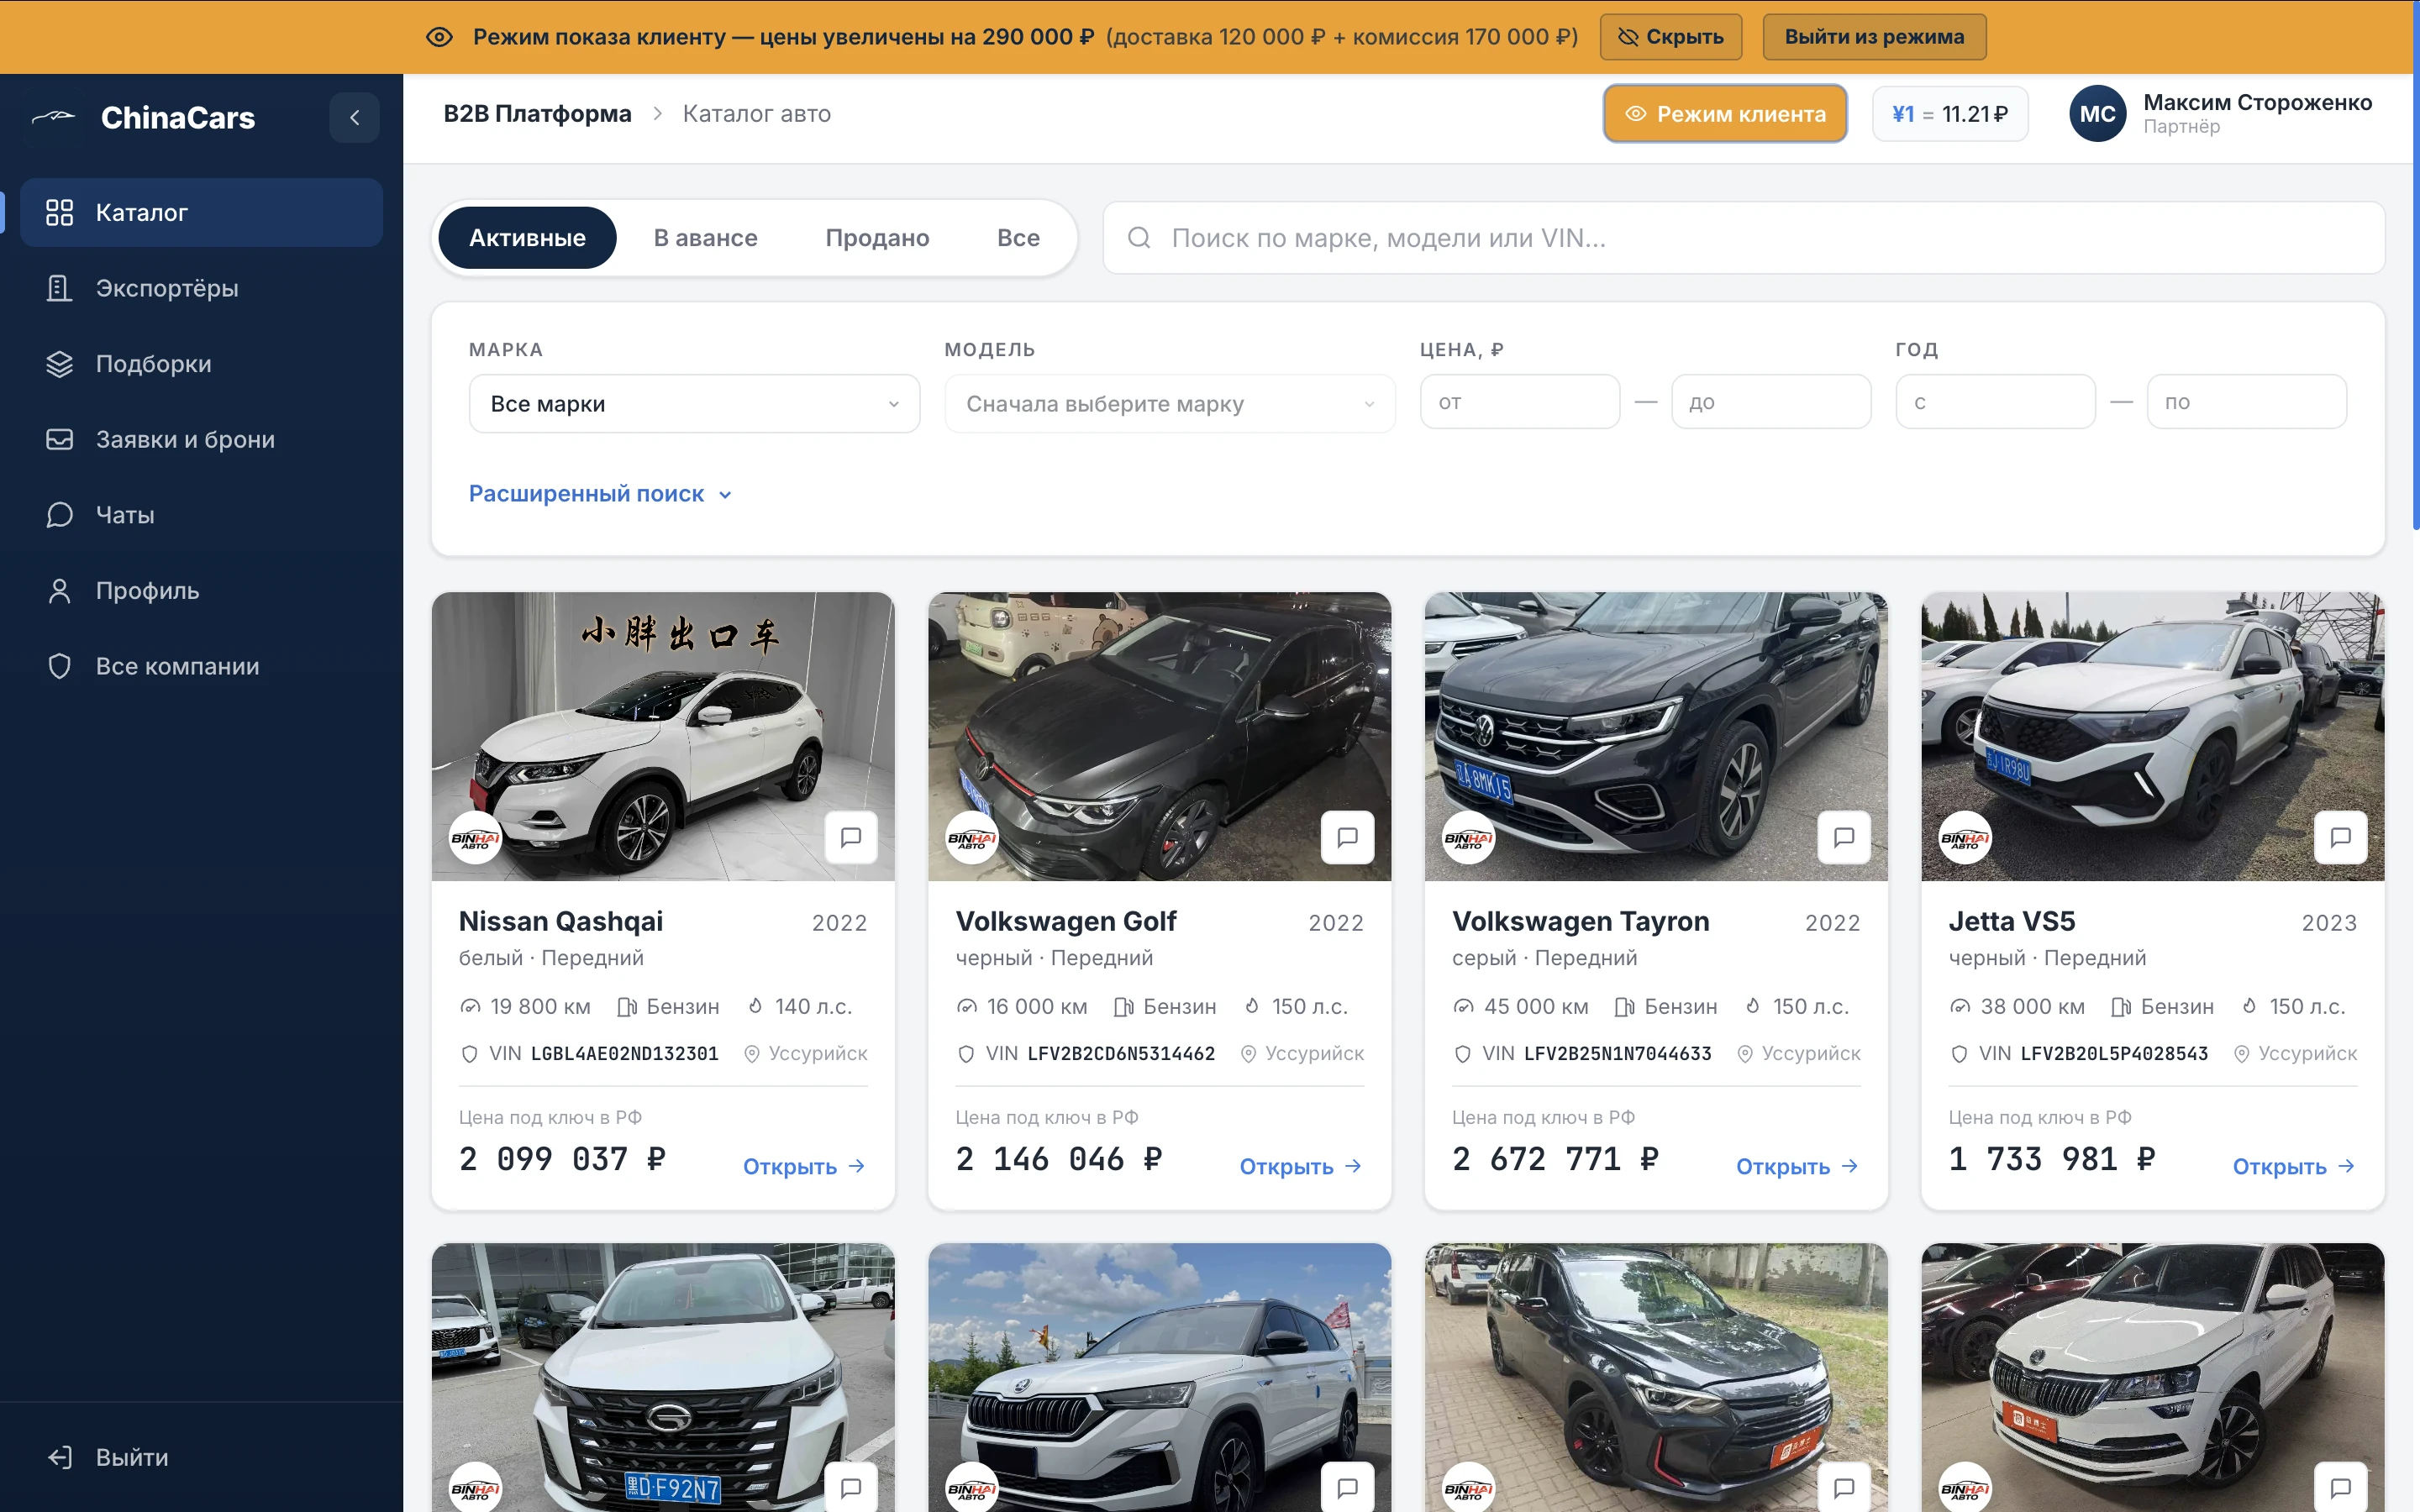
Task: Click the mileage gauge icon on Jetta VS5 card
Action: click(x=1960, y=1007)
